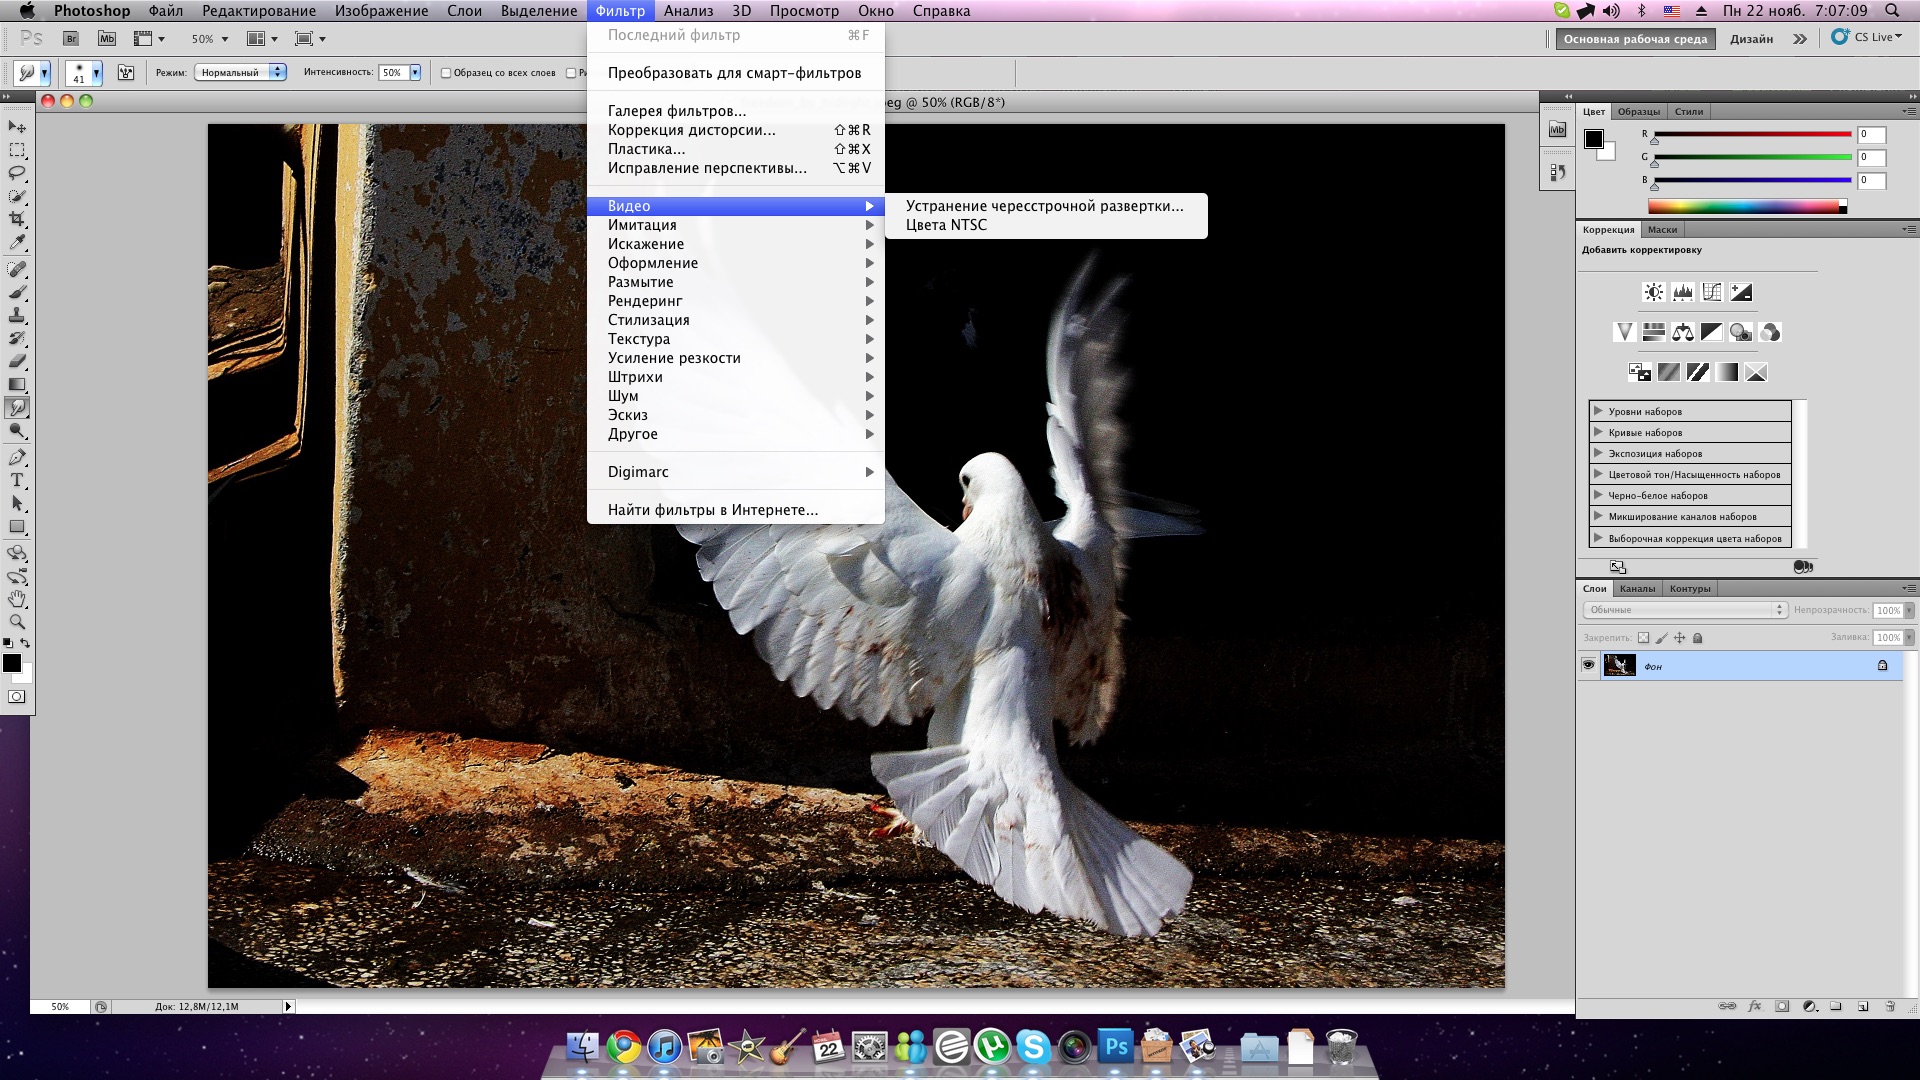
Task: Select the Crop tool
Action: (17, 219)
